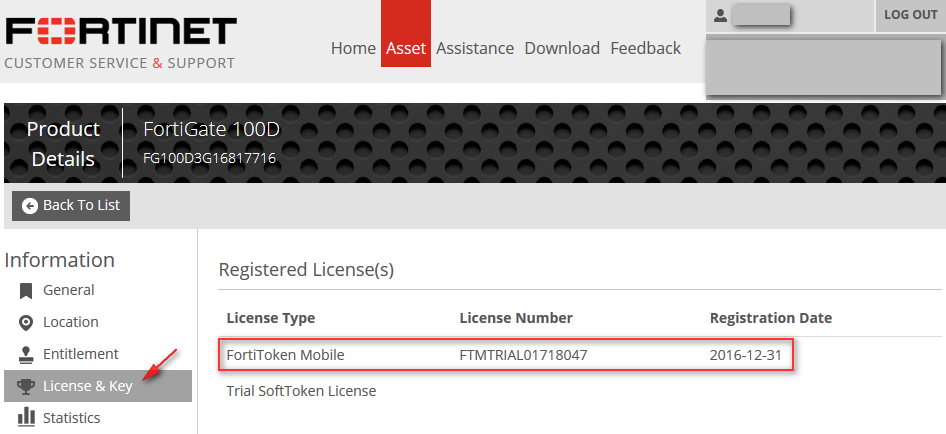
Task: Open the Asset menu
Action: point(406,33)
